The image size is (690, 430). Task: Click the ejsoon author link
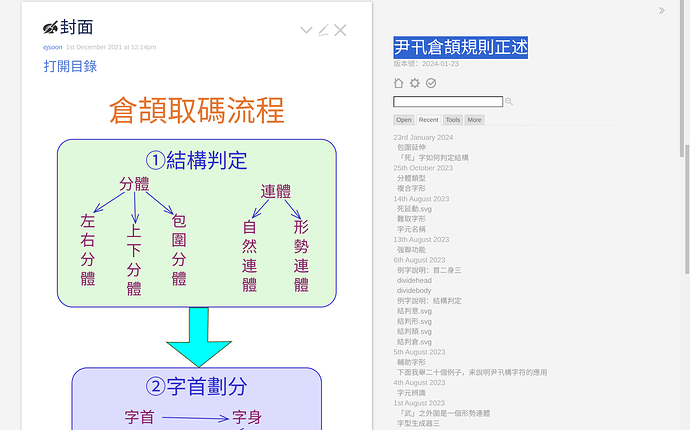point(52,46)
